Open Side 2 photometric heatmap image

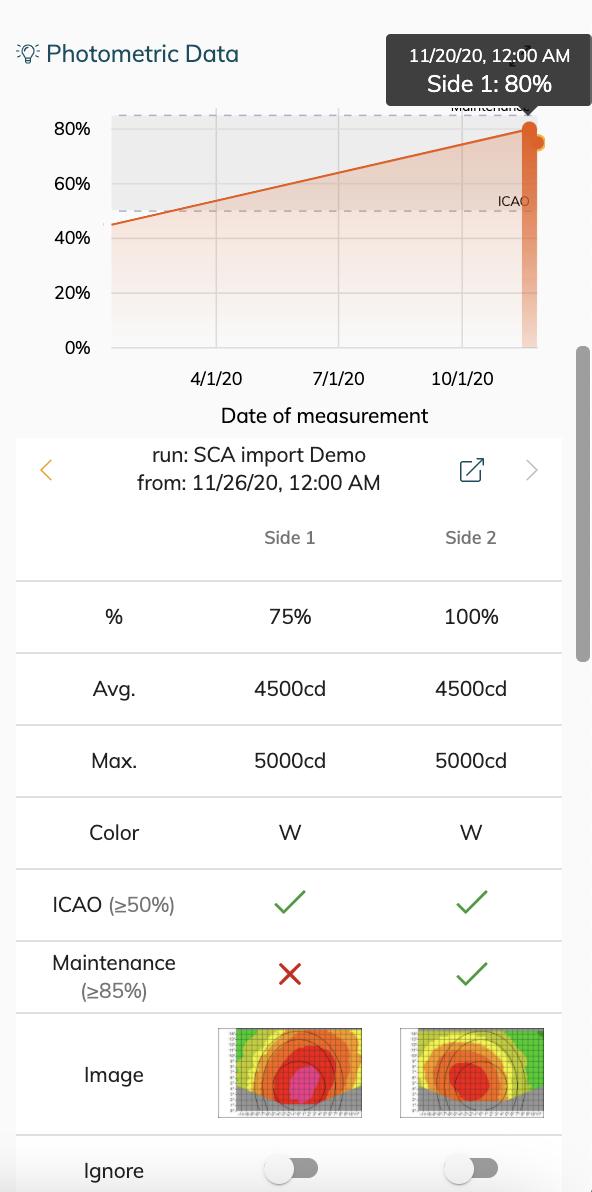point(472,1073)
